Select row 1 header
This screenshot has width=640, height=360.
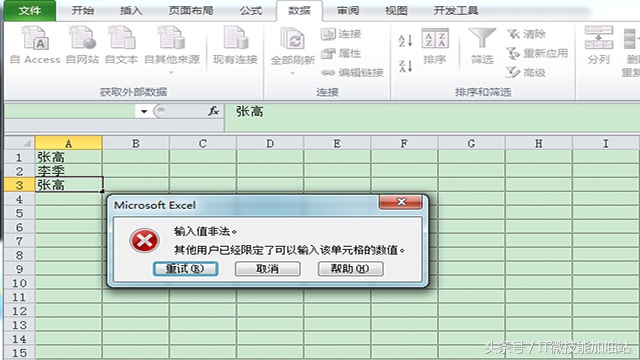(19, 157)
